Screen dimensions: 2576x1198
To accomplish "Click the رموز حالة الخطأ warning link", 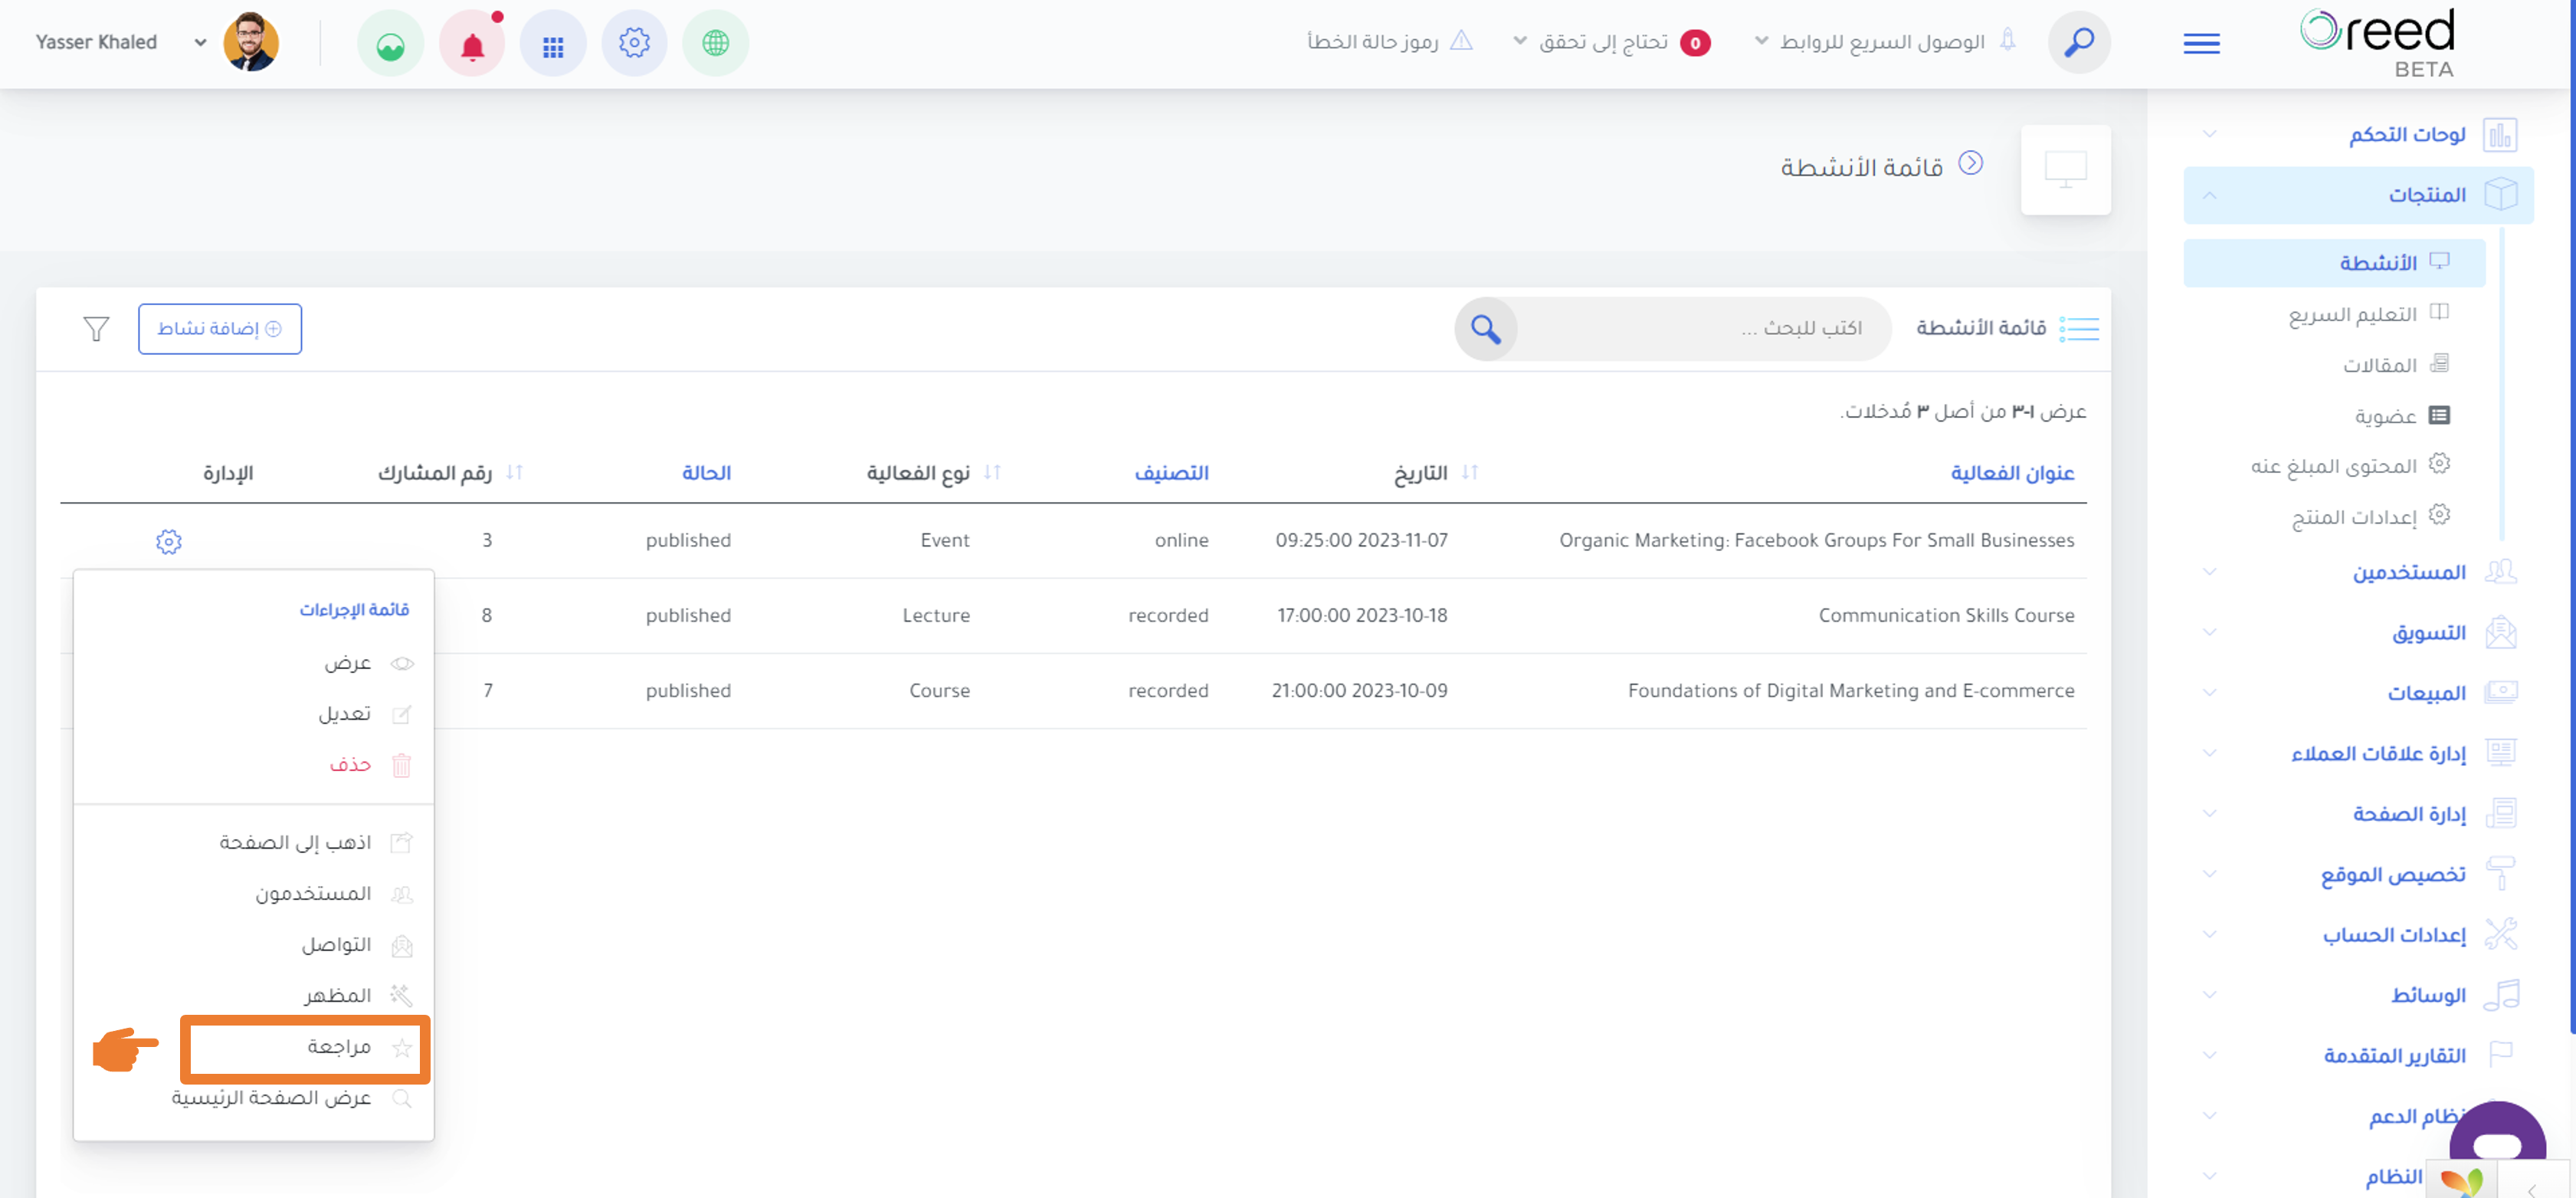I will (1390, 42).
